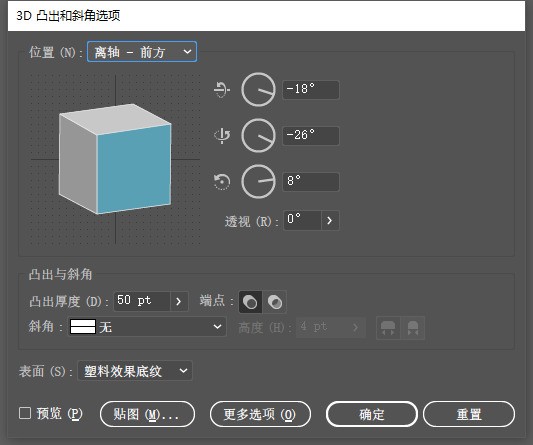The height and width of the screenshot is (445, 533).
Task: Click the Y-axis rotation icon
Action: [222, 135]
